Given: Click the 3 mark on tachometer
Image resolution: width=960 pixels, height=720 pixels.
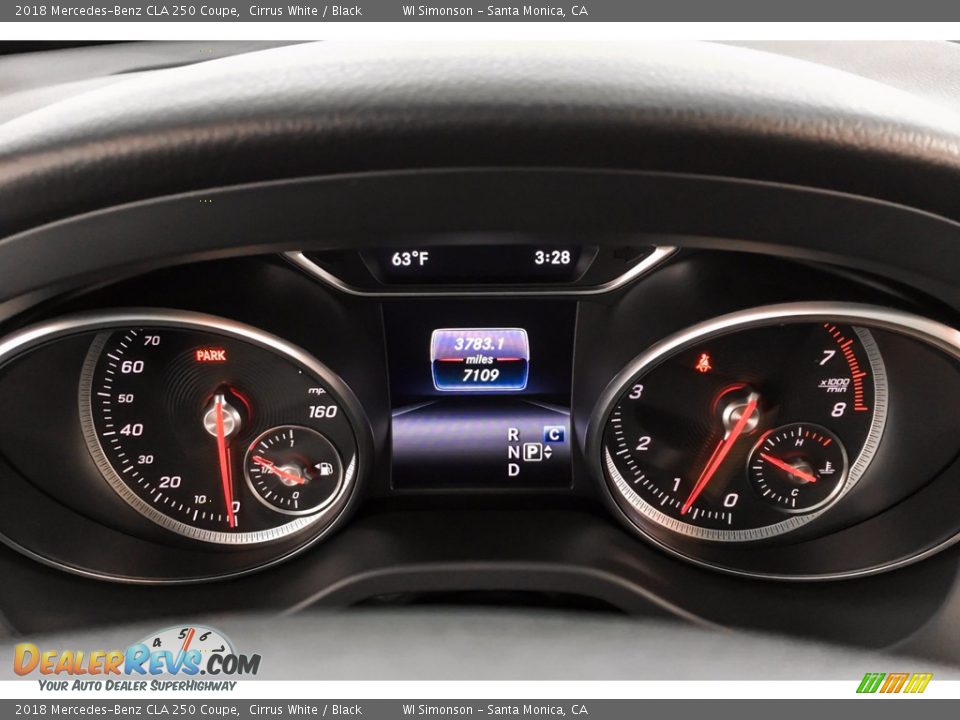Looking at the screenshot, I should click(637, 392).
